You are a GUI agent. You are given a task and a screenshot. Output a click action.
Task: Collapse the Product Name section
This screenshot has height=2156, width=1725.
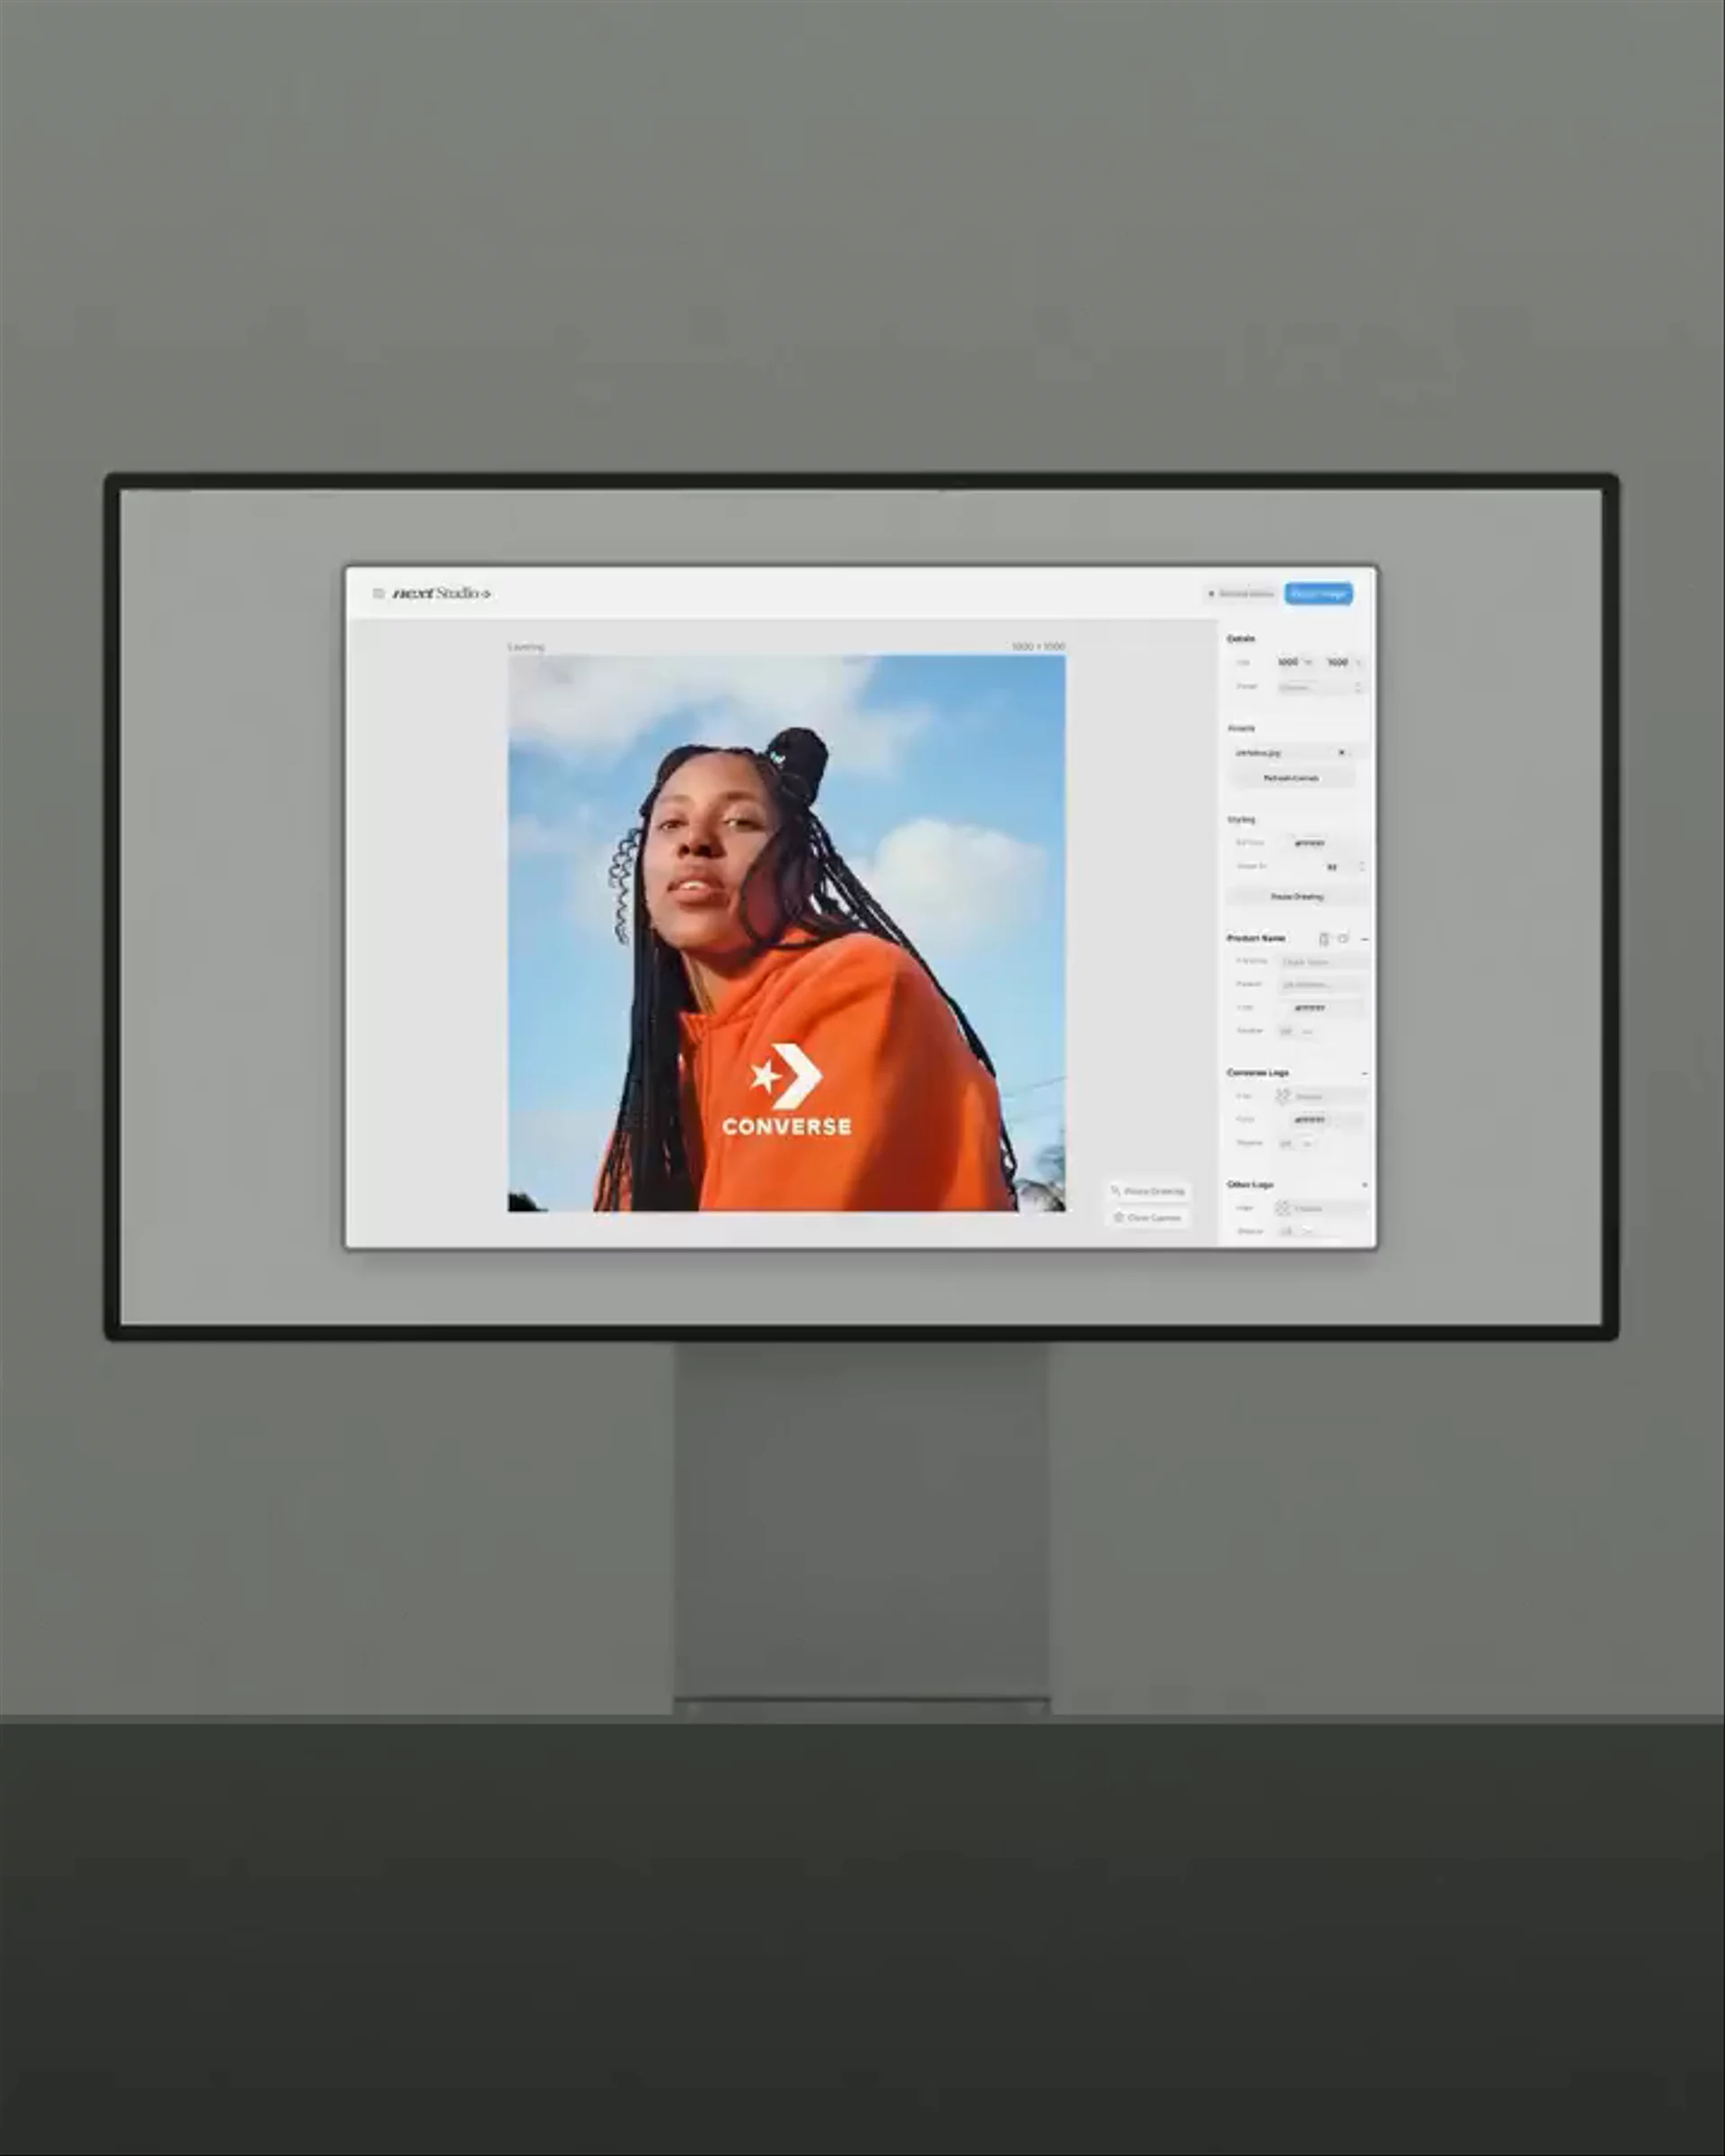point(1365,939)
